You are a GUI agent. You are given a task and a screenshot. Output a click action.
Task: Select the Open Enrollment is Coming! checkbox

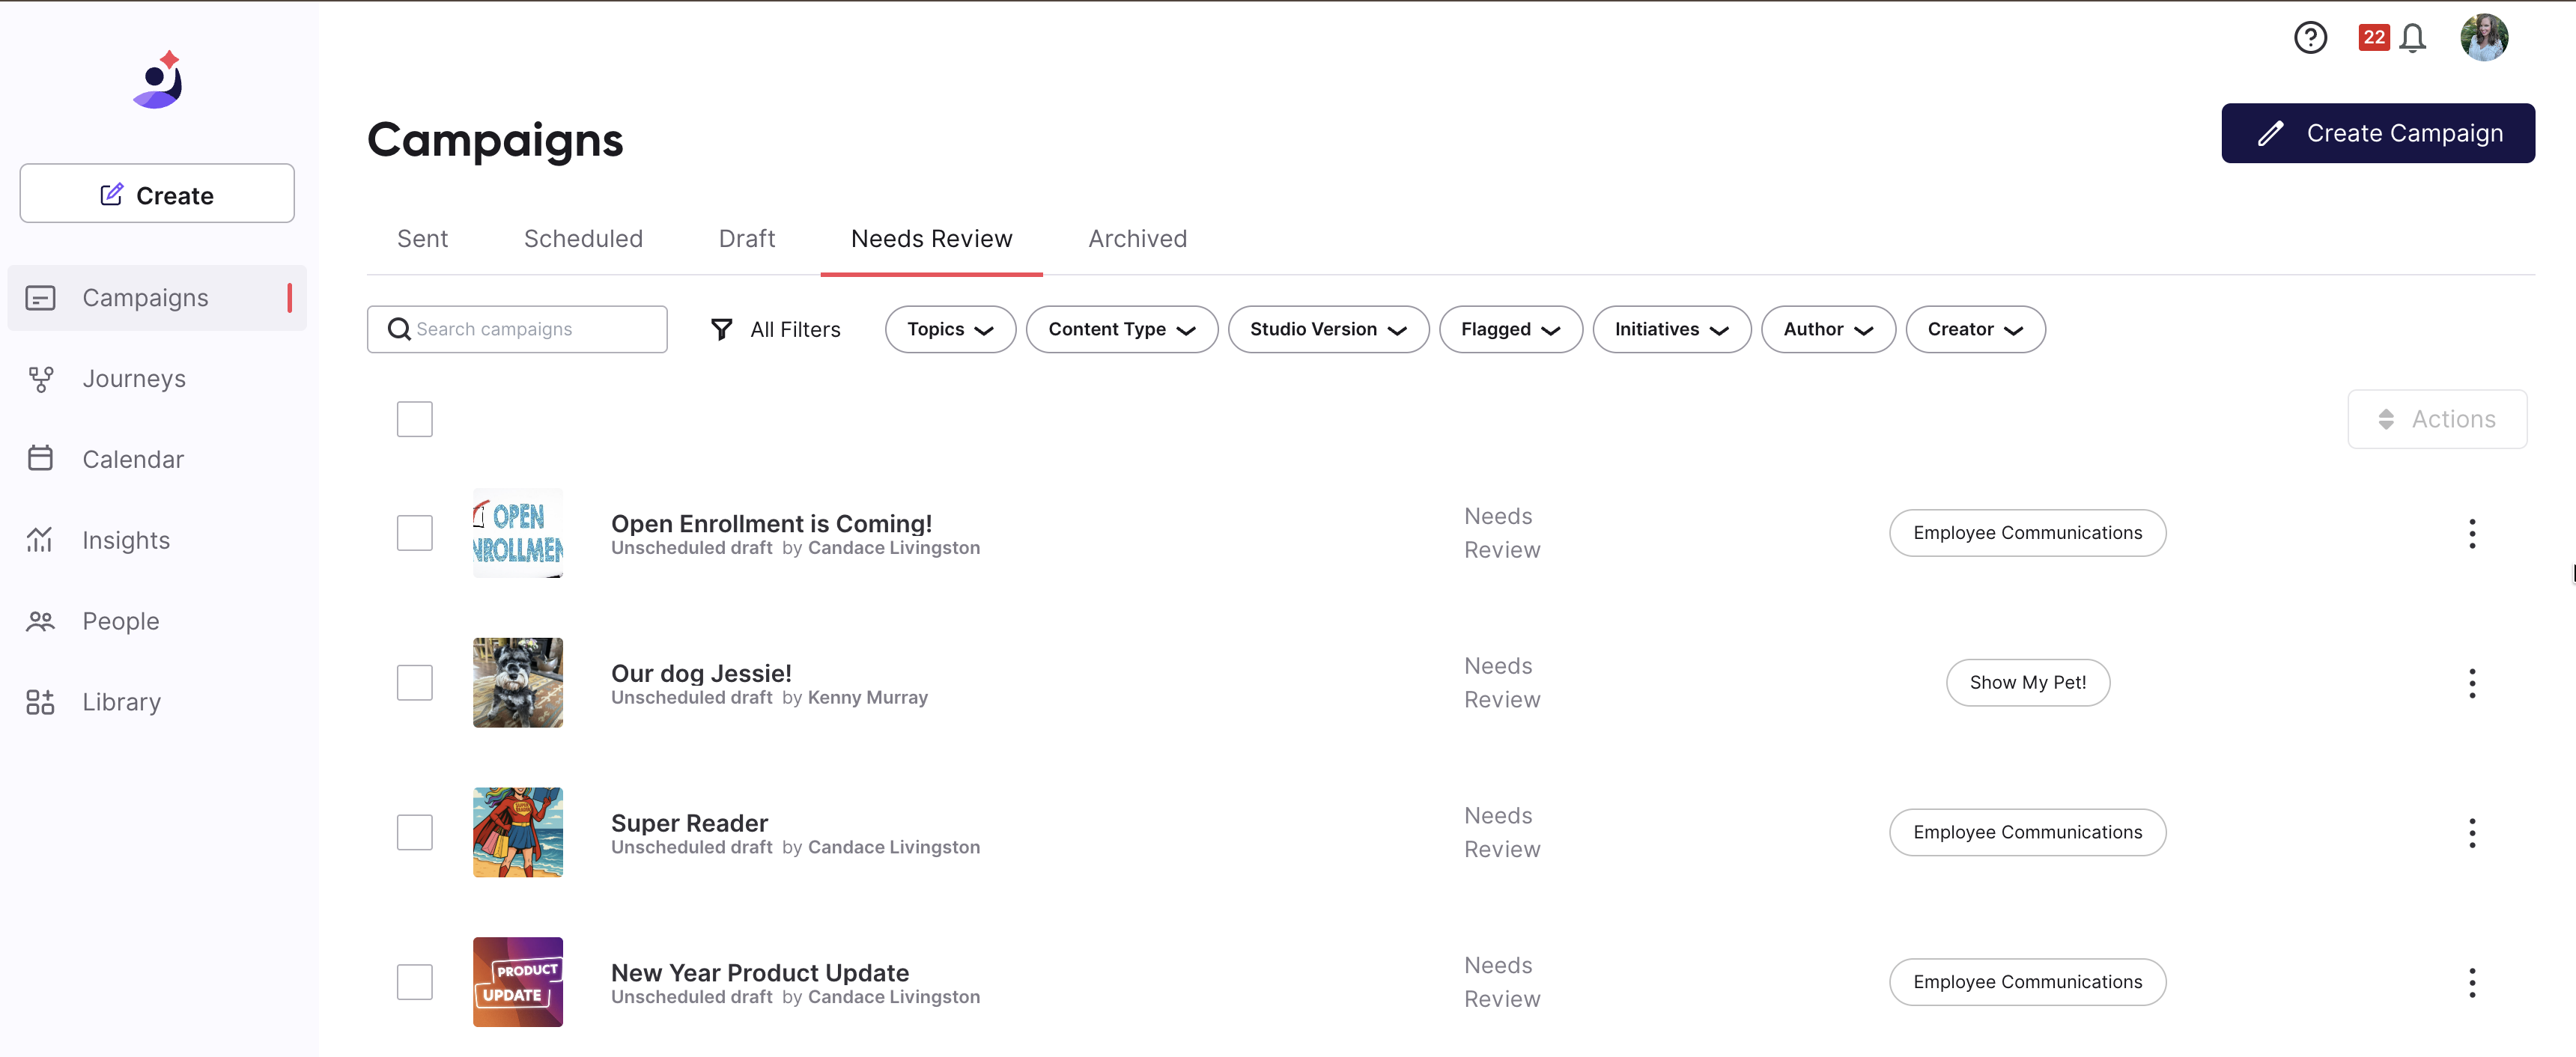tap(414, 533)
